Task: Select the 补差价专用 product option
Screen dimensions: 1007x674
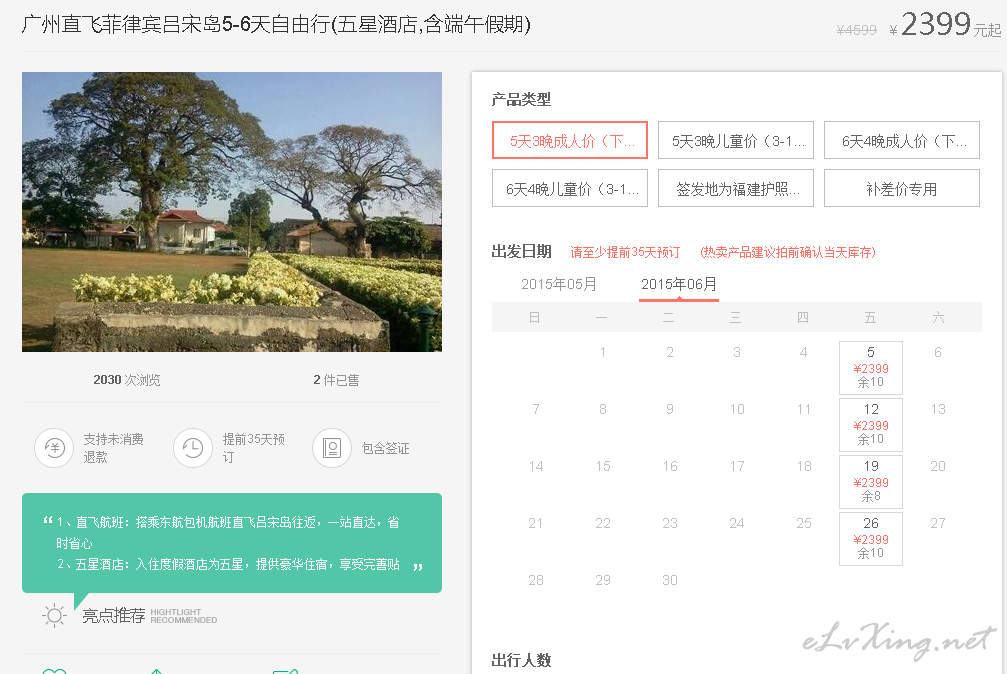Action: tap(902, 188)
